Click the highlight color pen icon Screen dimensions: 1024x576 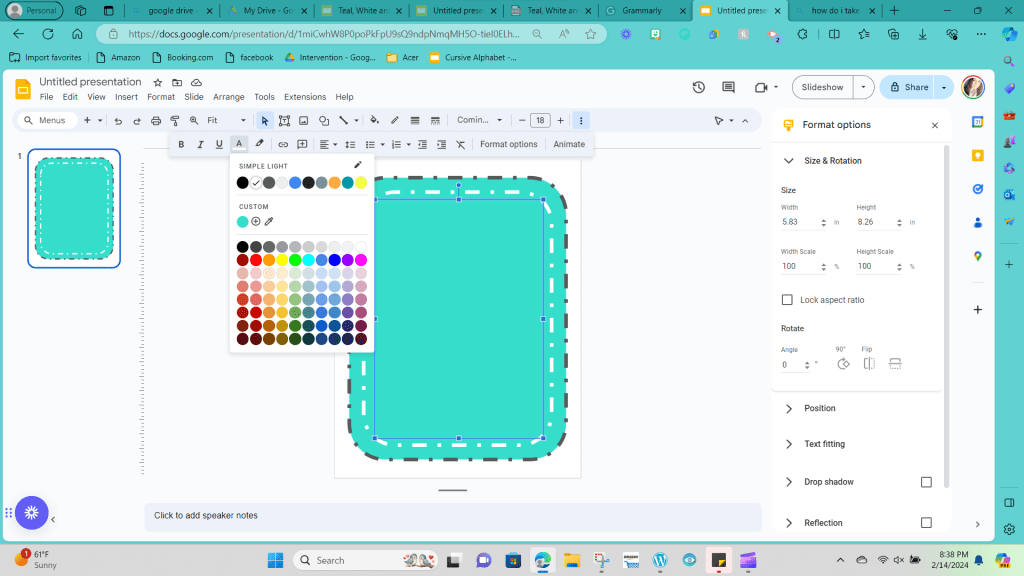click(x=259, y=144)
